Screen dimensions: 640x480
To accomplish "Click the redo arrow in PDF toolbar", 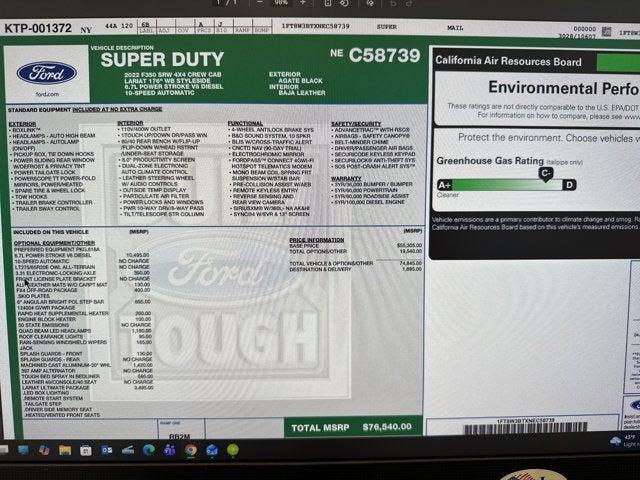I will coord(409,3).
